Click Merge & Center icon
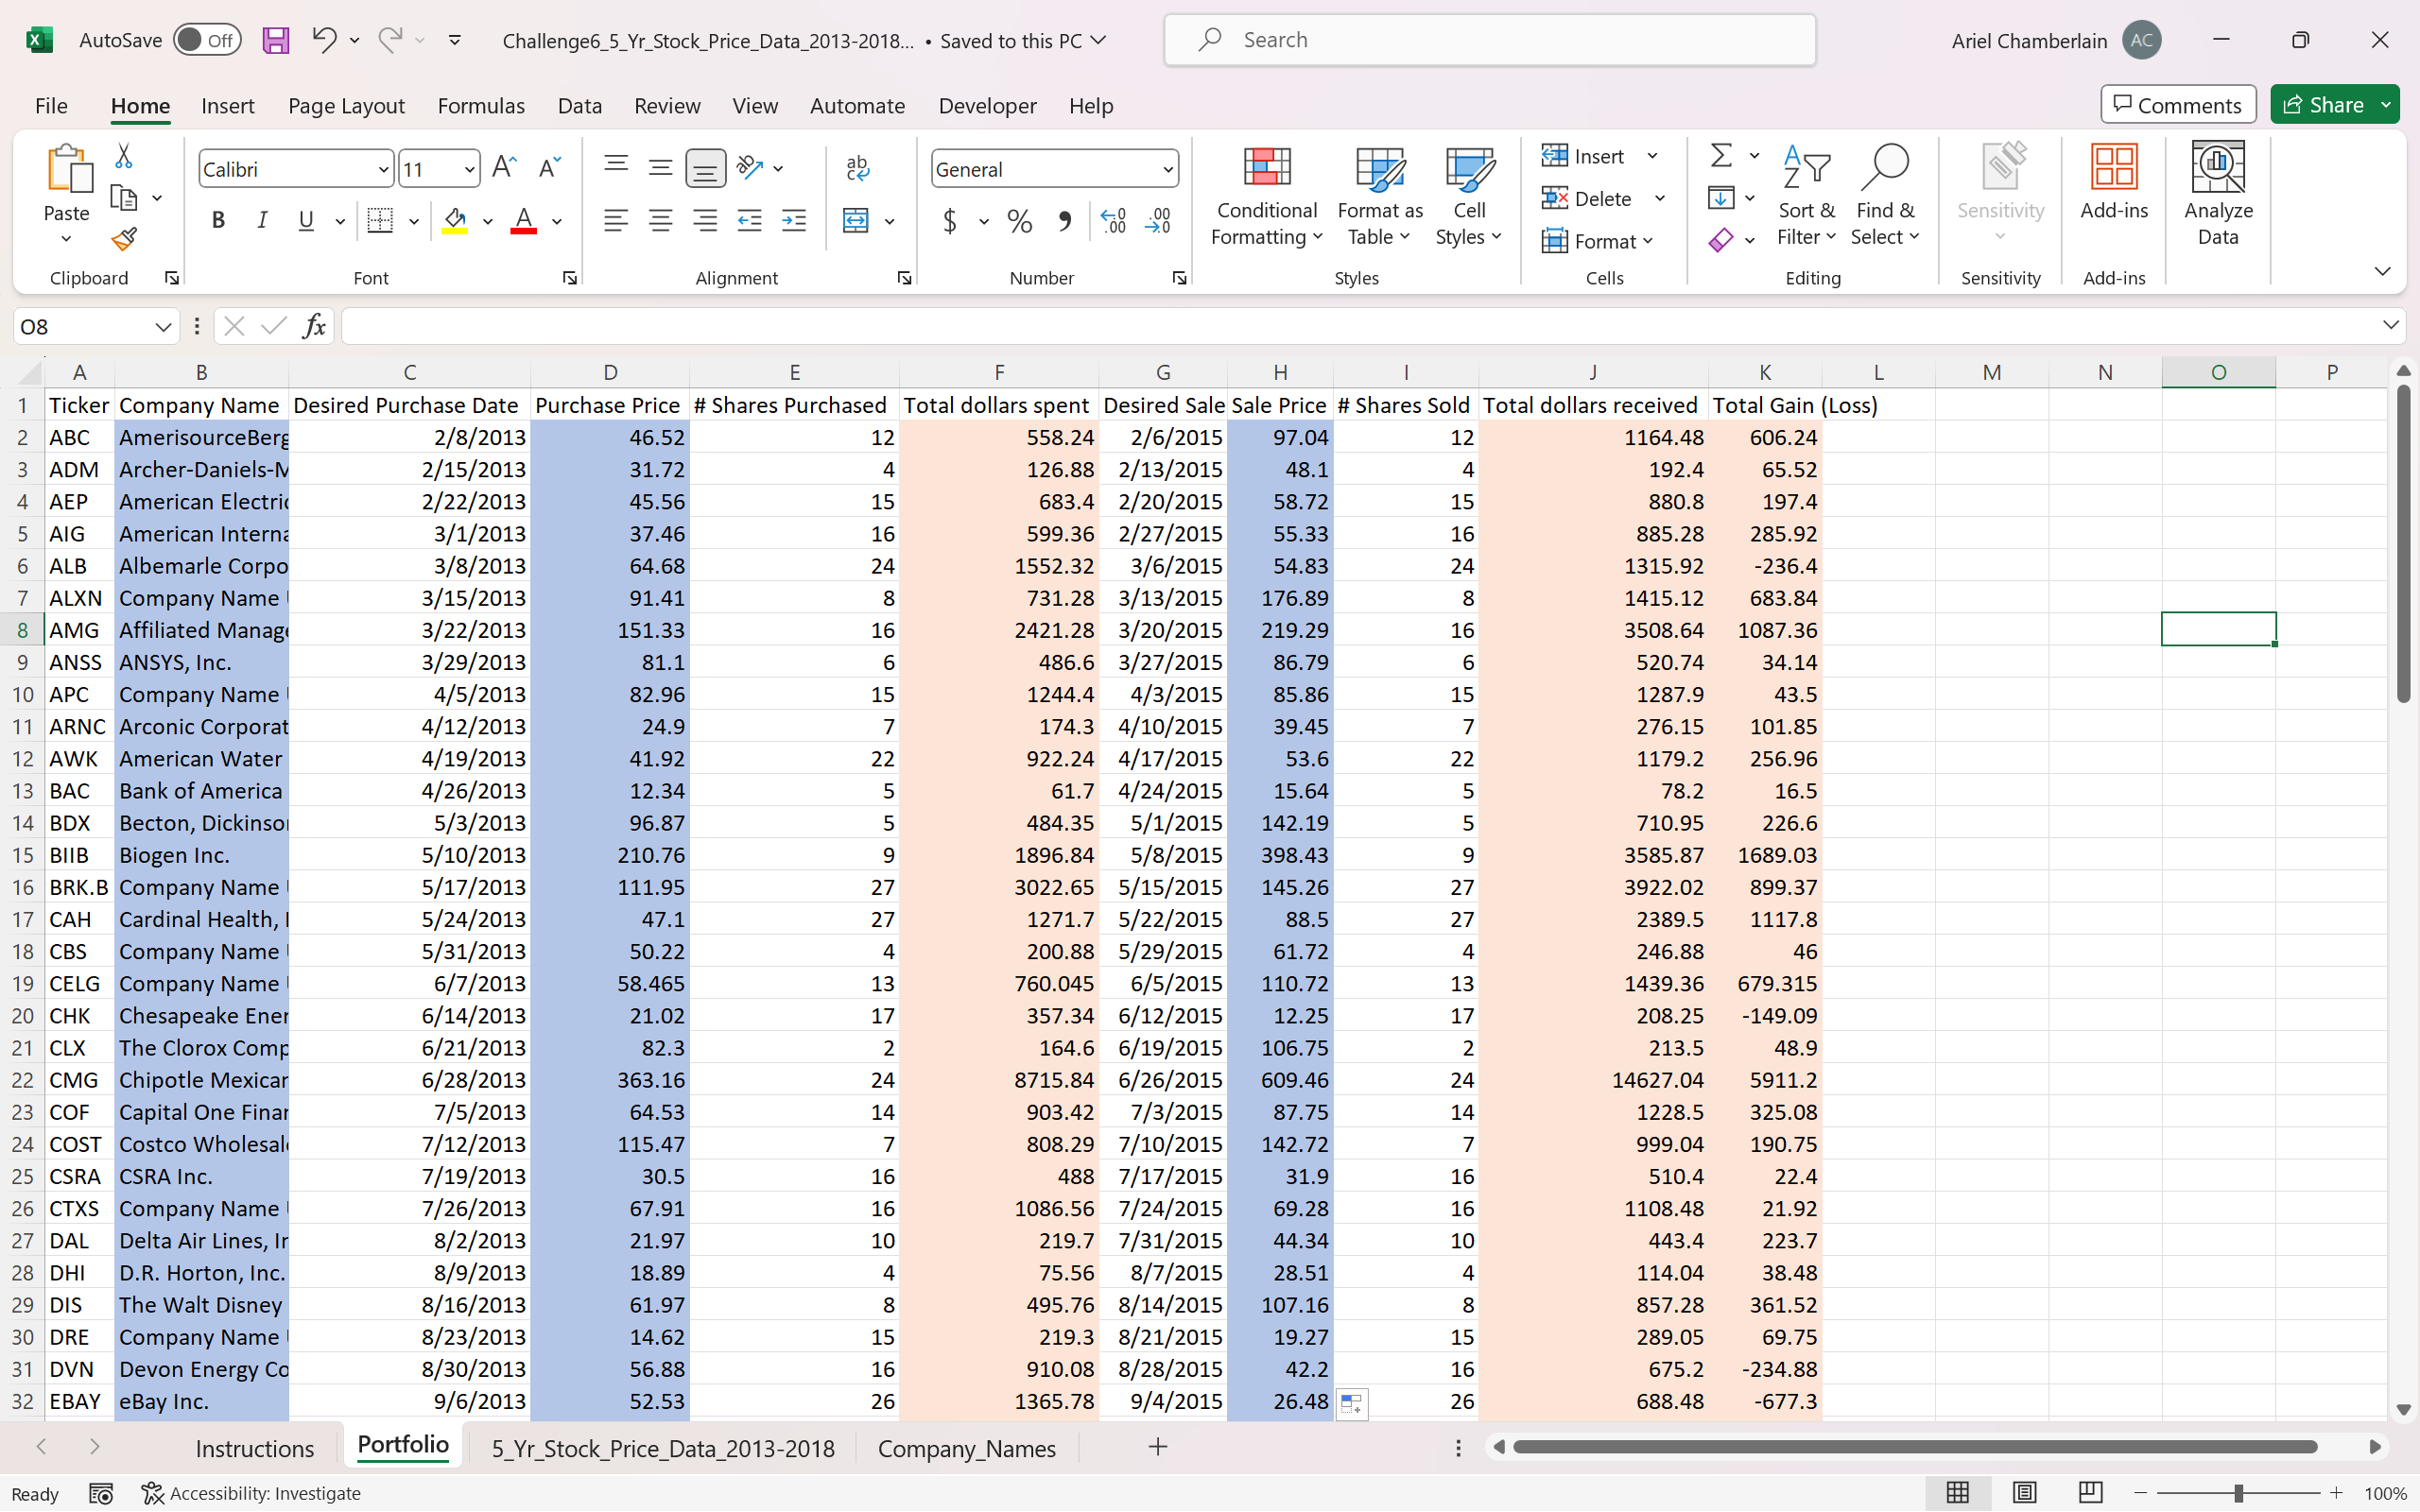The width and height of the screenshot is (2420, 1512). [856, 221]
